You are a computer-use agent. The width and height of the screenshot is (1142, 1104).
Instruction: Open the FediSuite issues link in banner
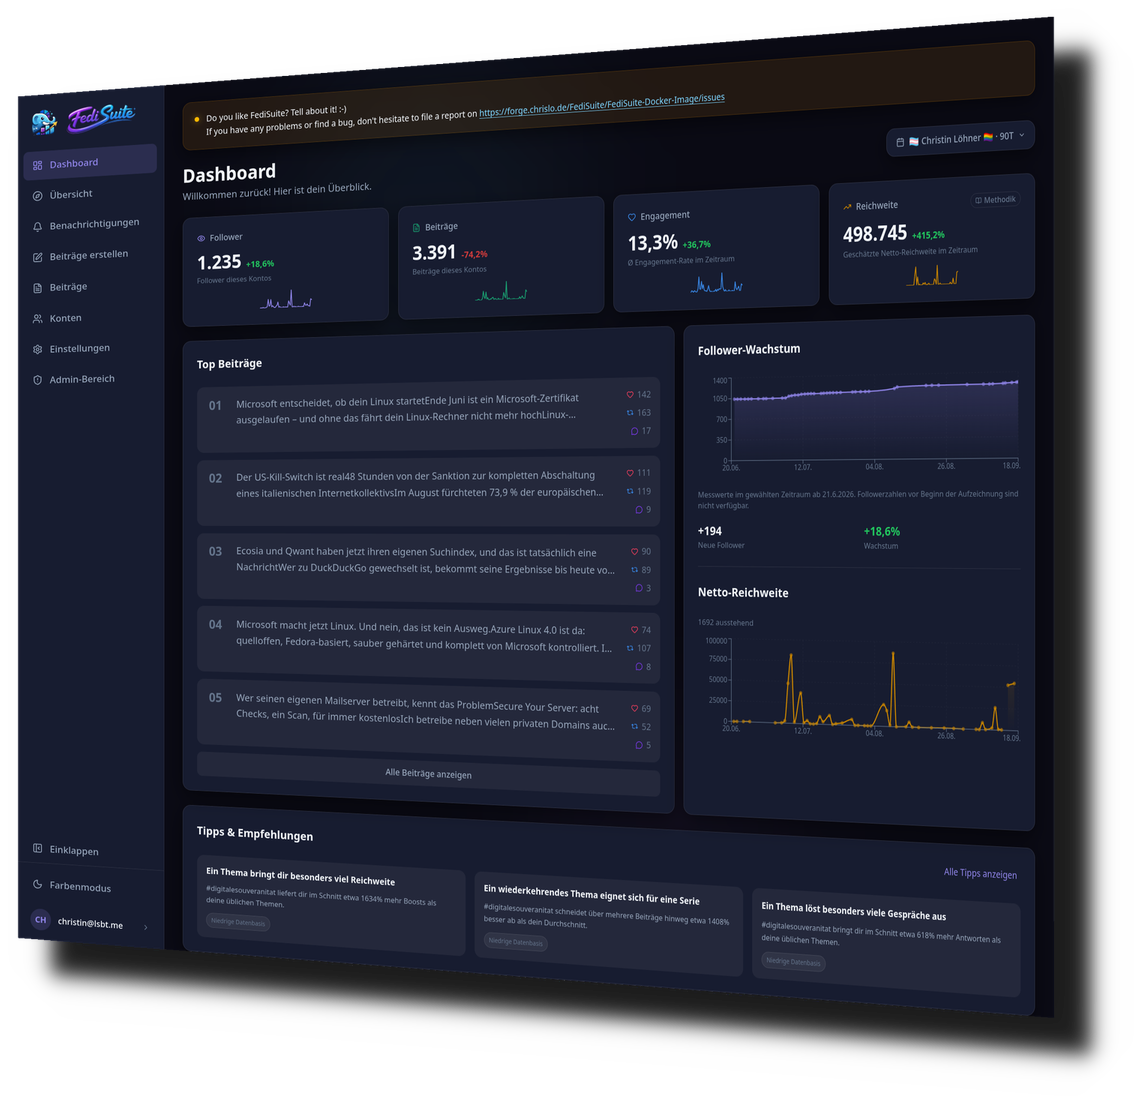click(602, 106)
